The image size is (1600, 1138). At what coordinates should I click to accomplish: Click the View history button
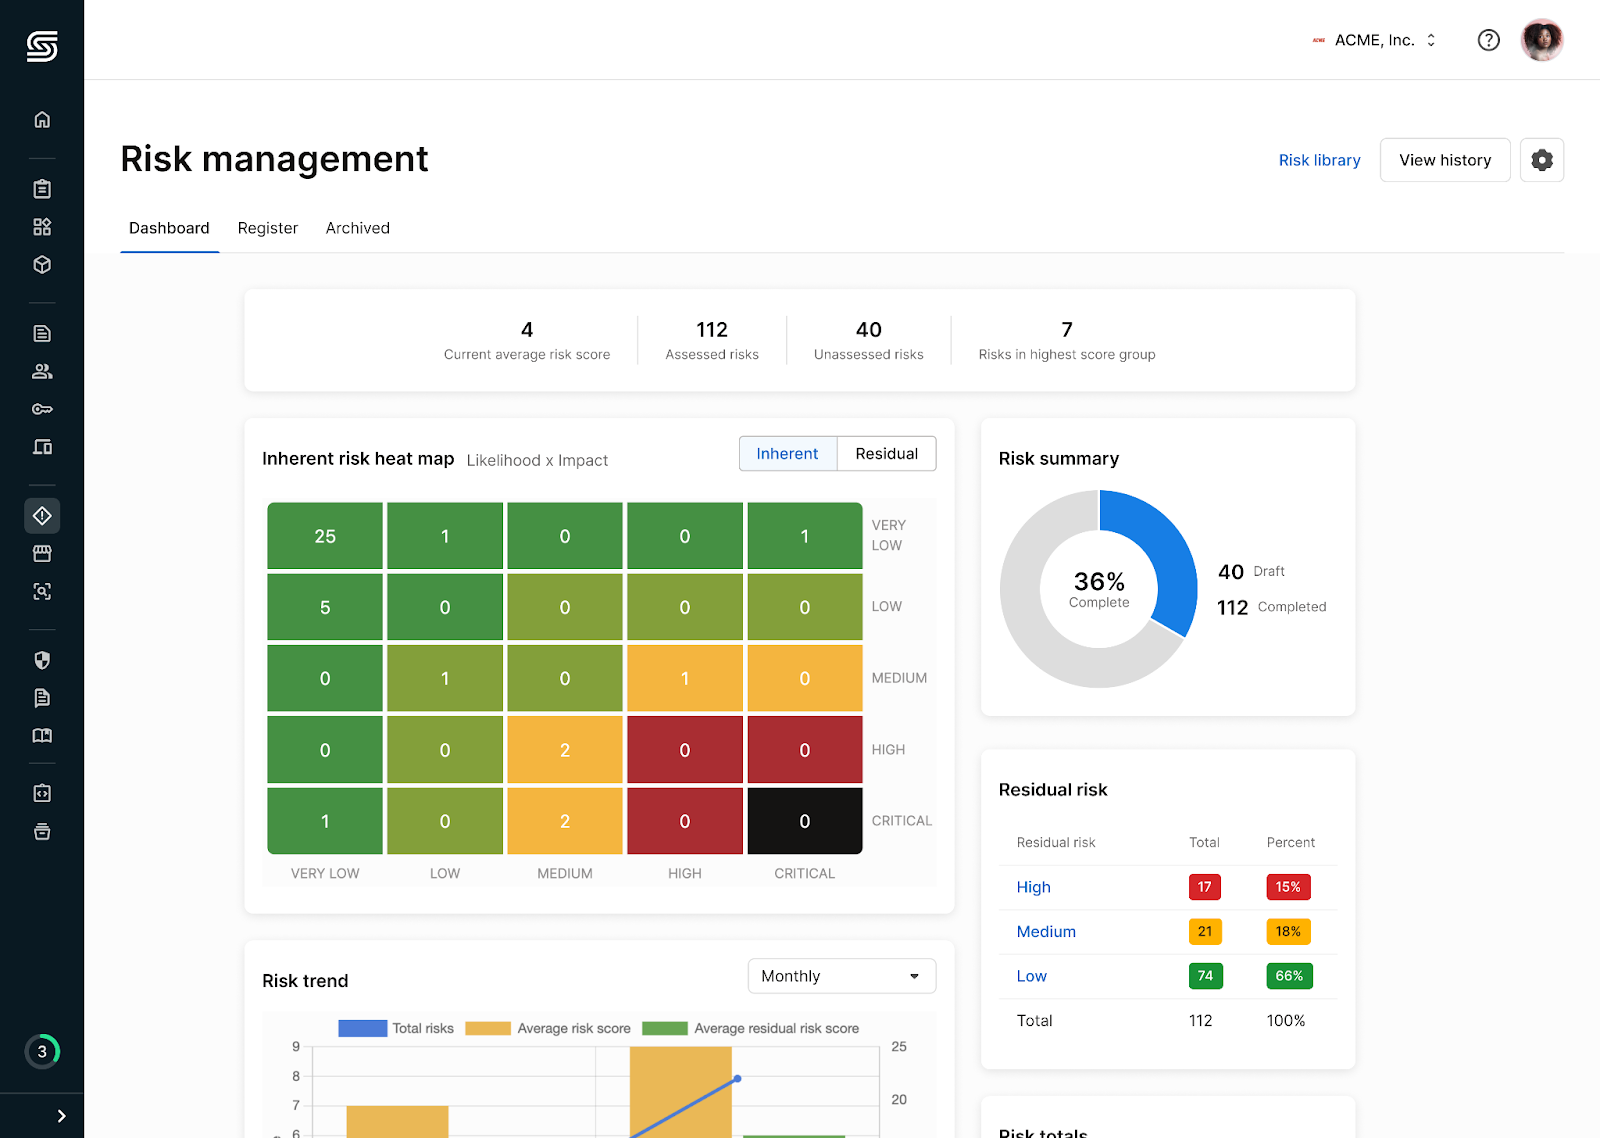coord(1444,160)
